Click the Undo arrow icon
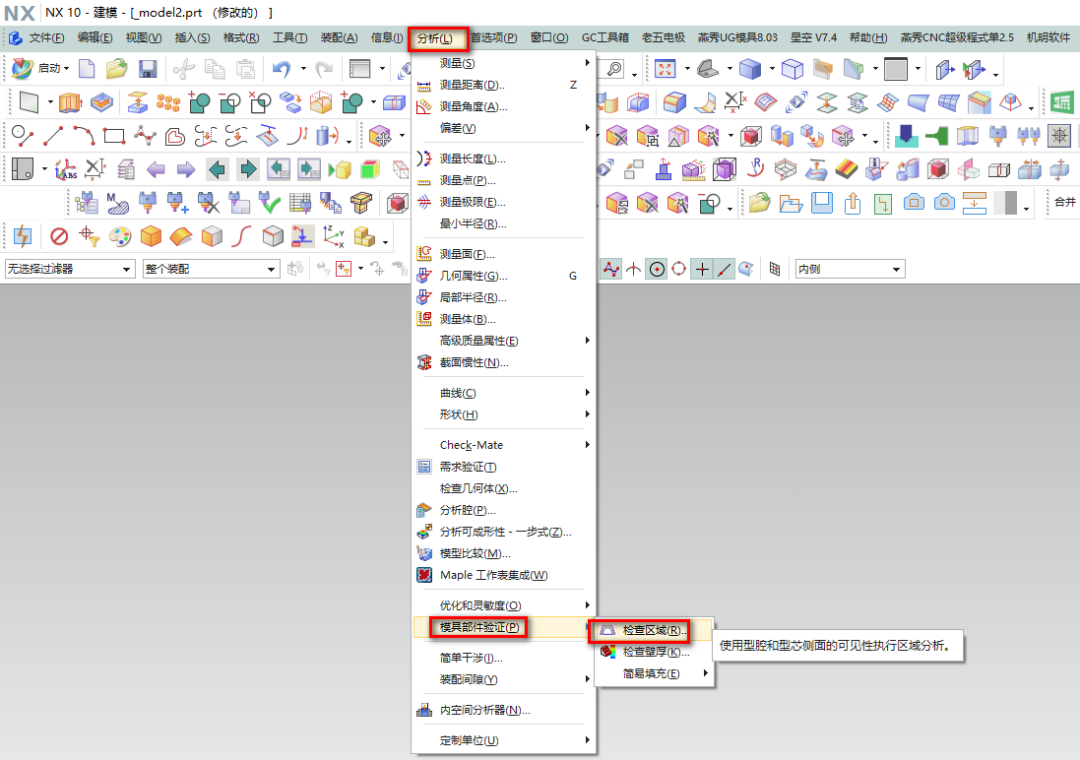 click(x=281, y=69)
